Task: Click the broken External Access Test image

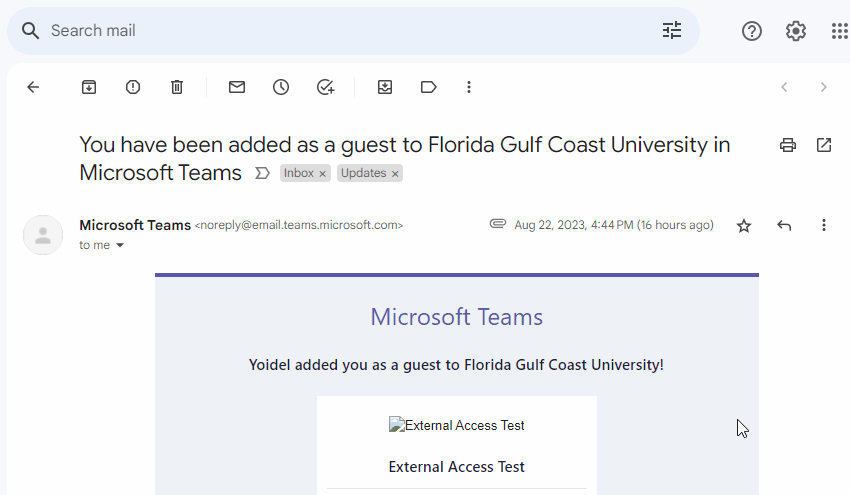Action: pyautogui.click(x=456, y=425)
